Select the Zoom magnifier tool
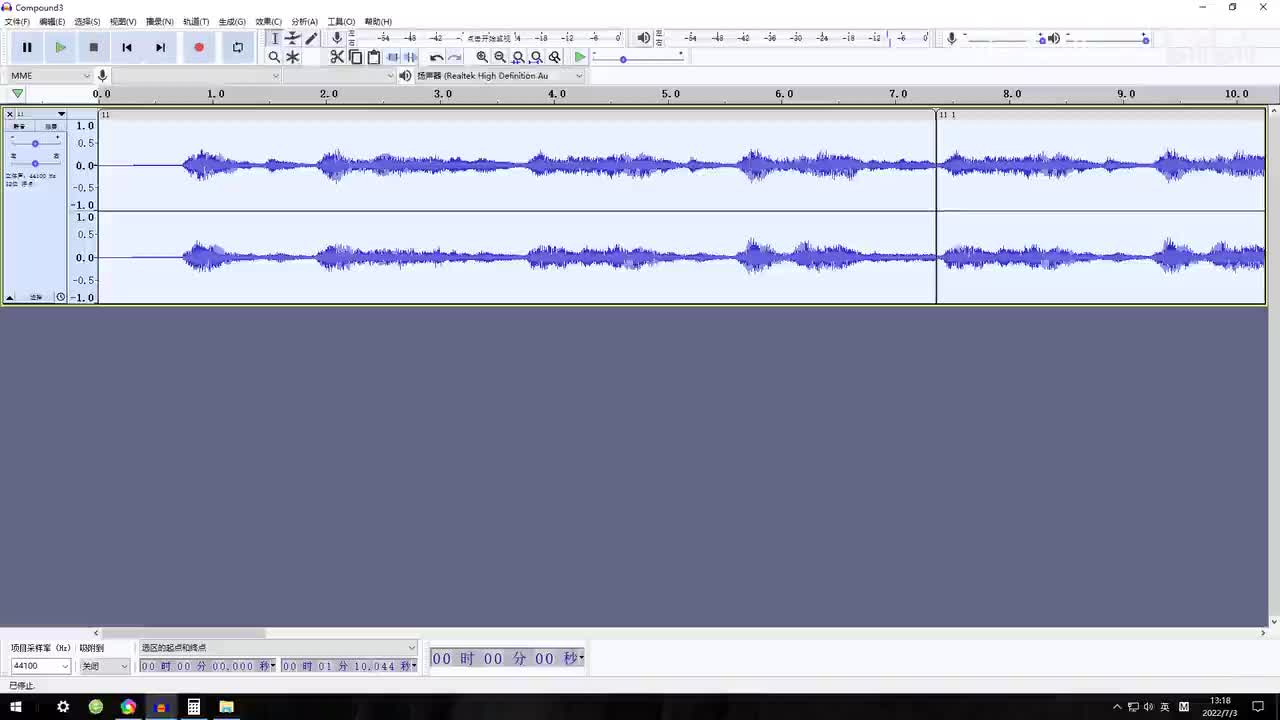 tap(274, 57)
